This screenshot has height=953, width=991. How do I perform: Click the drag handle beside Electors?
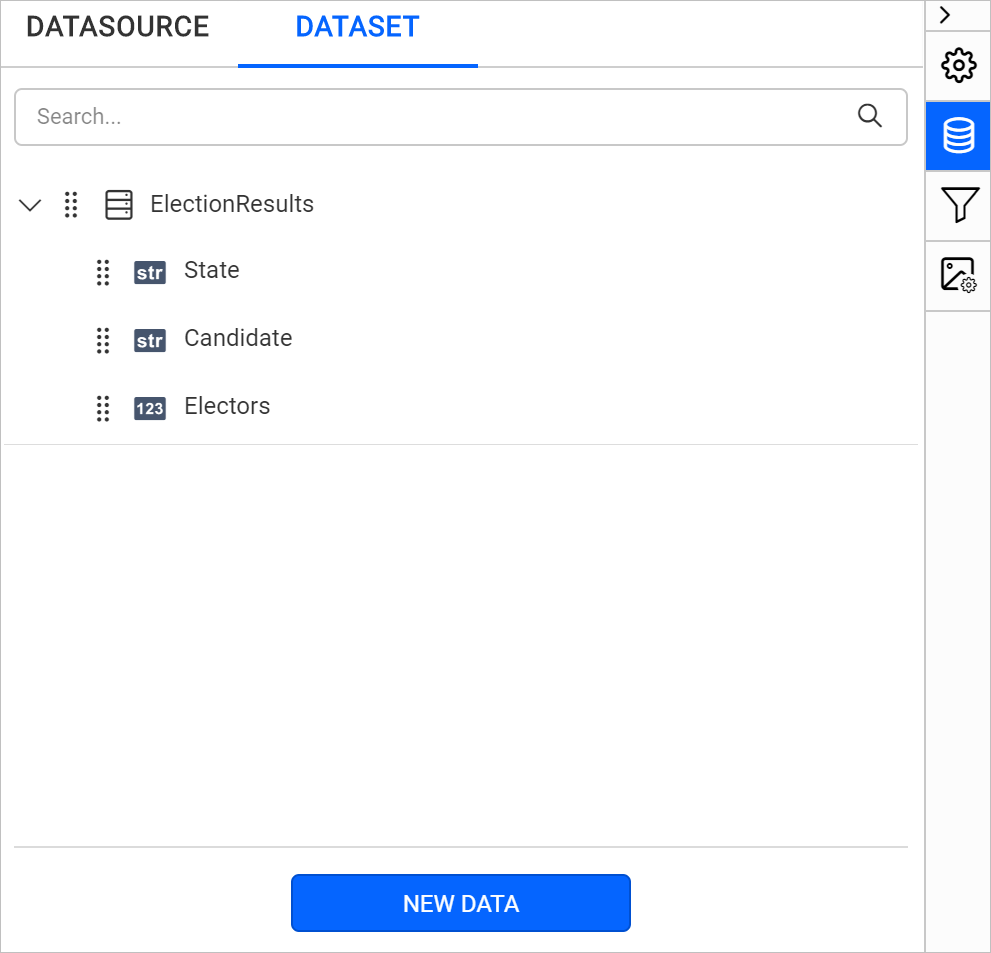pos(103,408)
